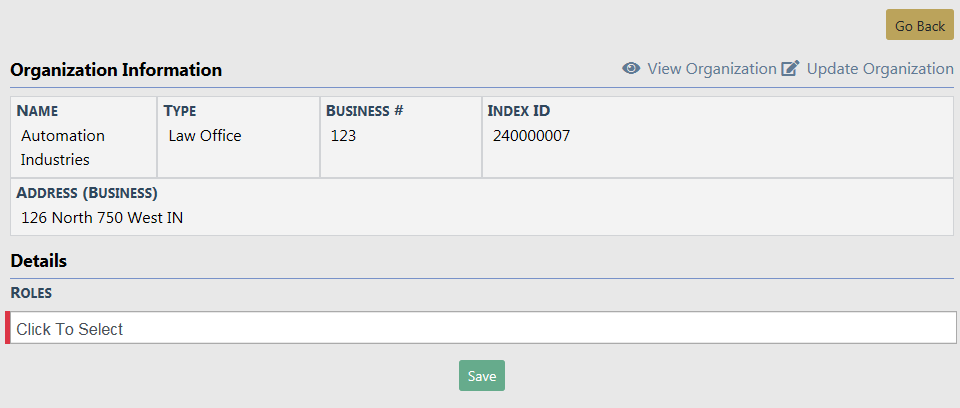960x408 pixels.
Task: Open the Update Organization link text
Action: (x=879, y=69)
